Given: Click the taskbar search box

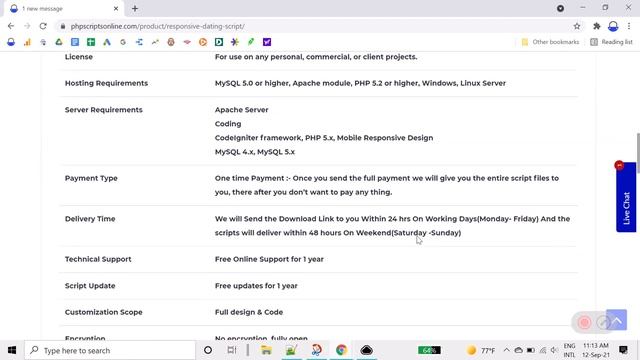Looking at the screenshot, I should [110, 350].
